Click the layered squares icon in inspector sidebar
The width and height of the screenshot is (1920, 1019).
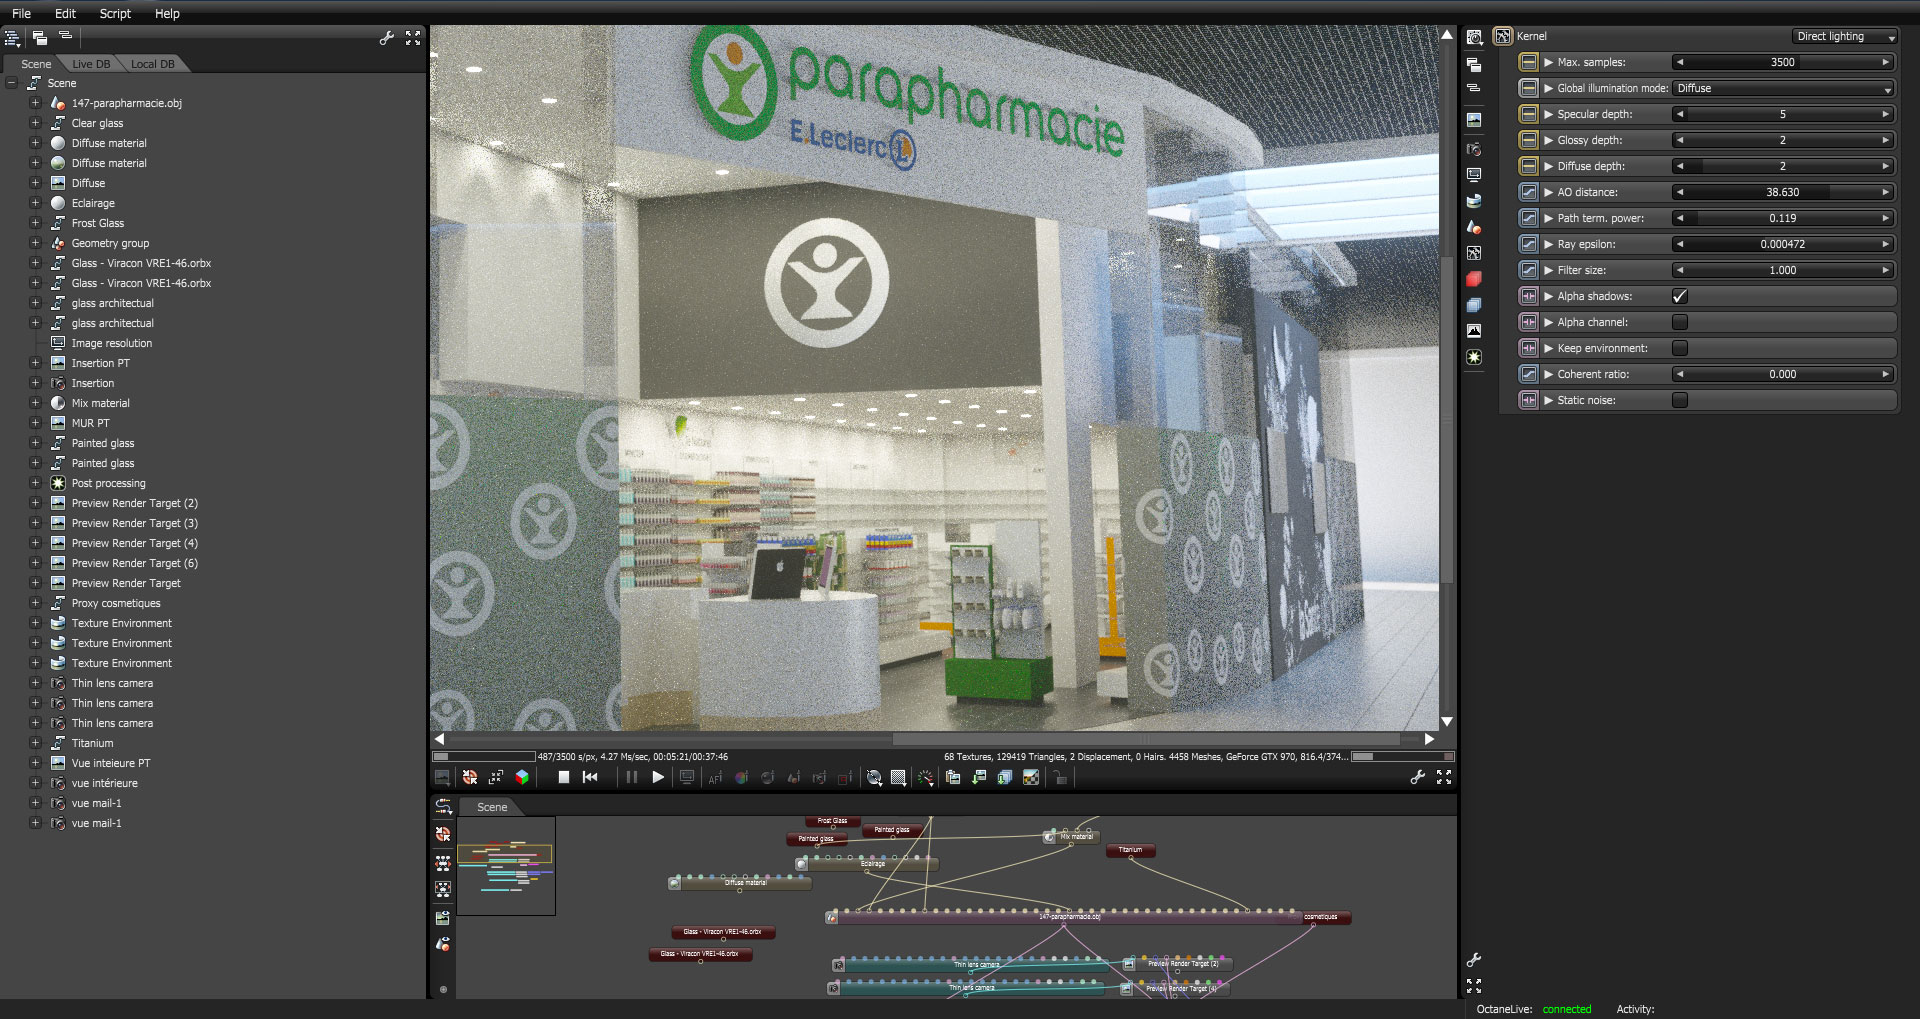[x=1474, y=305]
